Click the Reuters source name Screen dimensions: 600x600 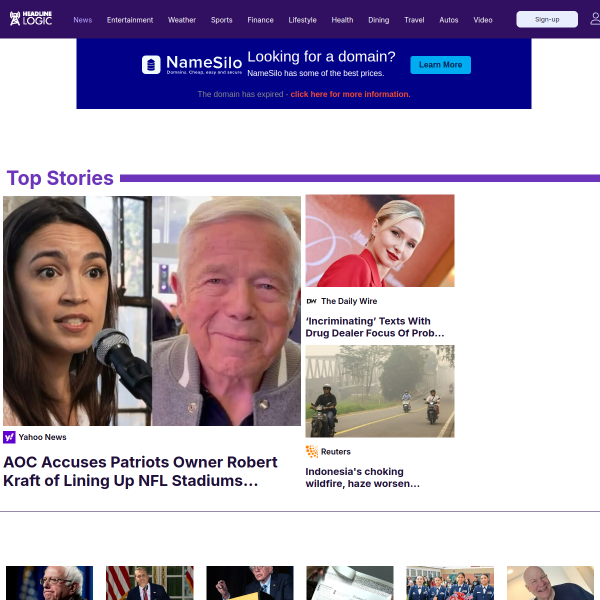(x=336, y=452)
